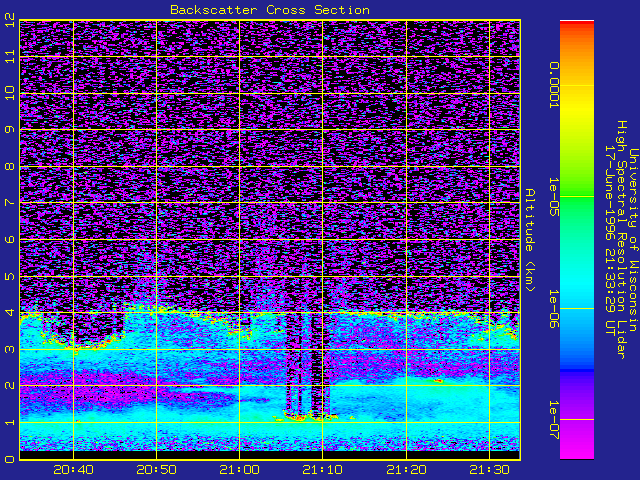Screen dimensions: 640x480
Task: Click altitude label 1 on the axis
Action: pyautogui.click(x=10, y=422)
